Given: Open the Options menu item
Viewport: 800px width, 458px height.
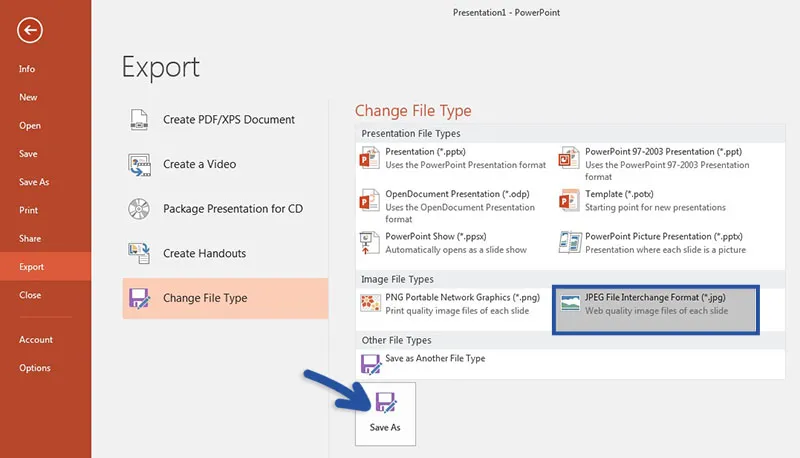Looking at the screenshot, I should pyautogui.click(x=35, y=368).
